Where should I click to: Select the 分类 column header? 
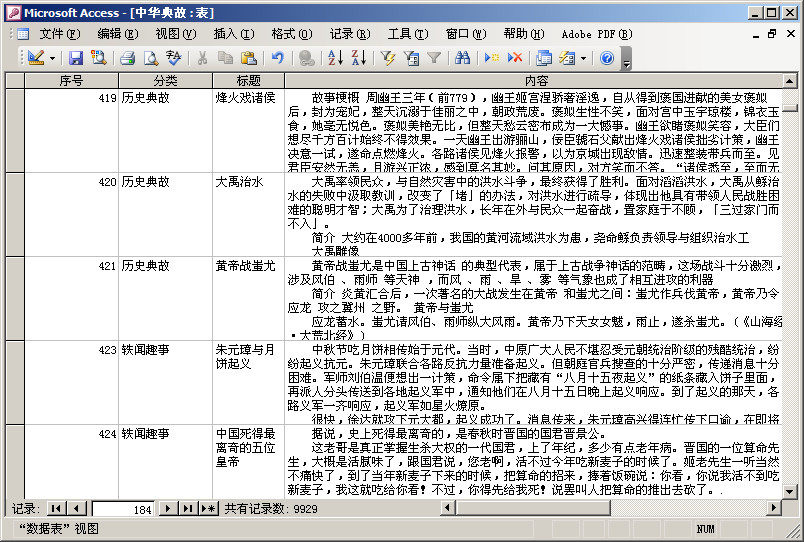(x=165, y=81)
